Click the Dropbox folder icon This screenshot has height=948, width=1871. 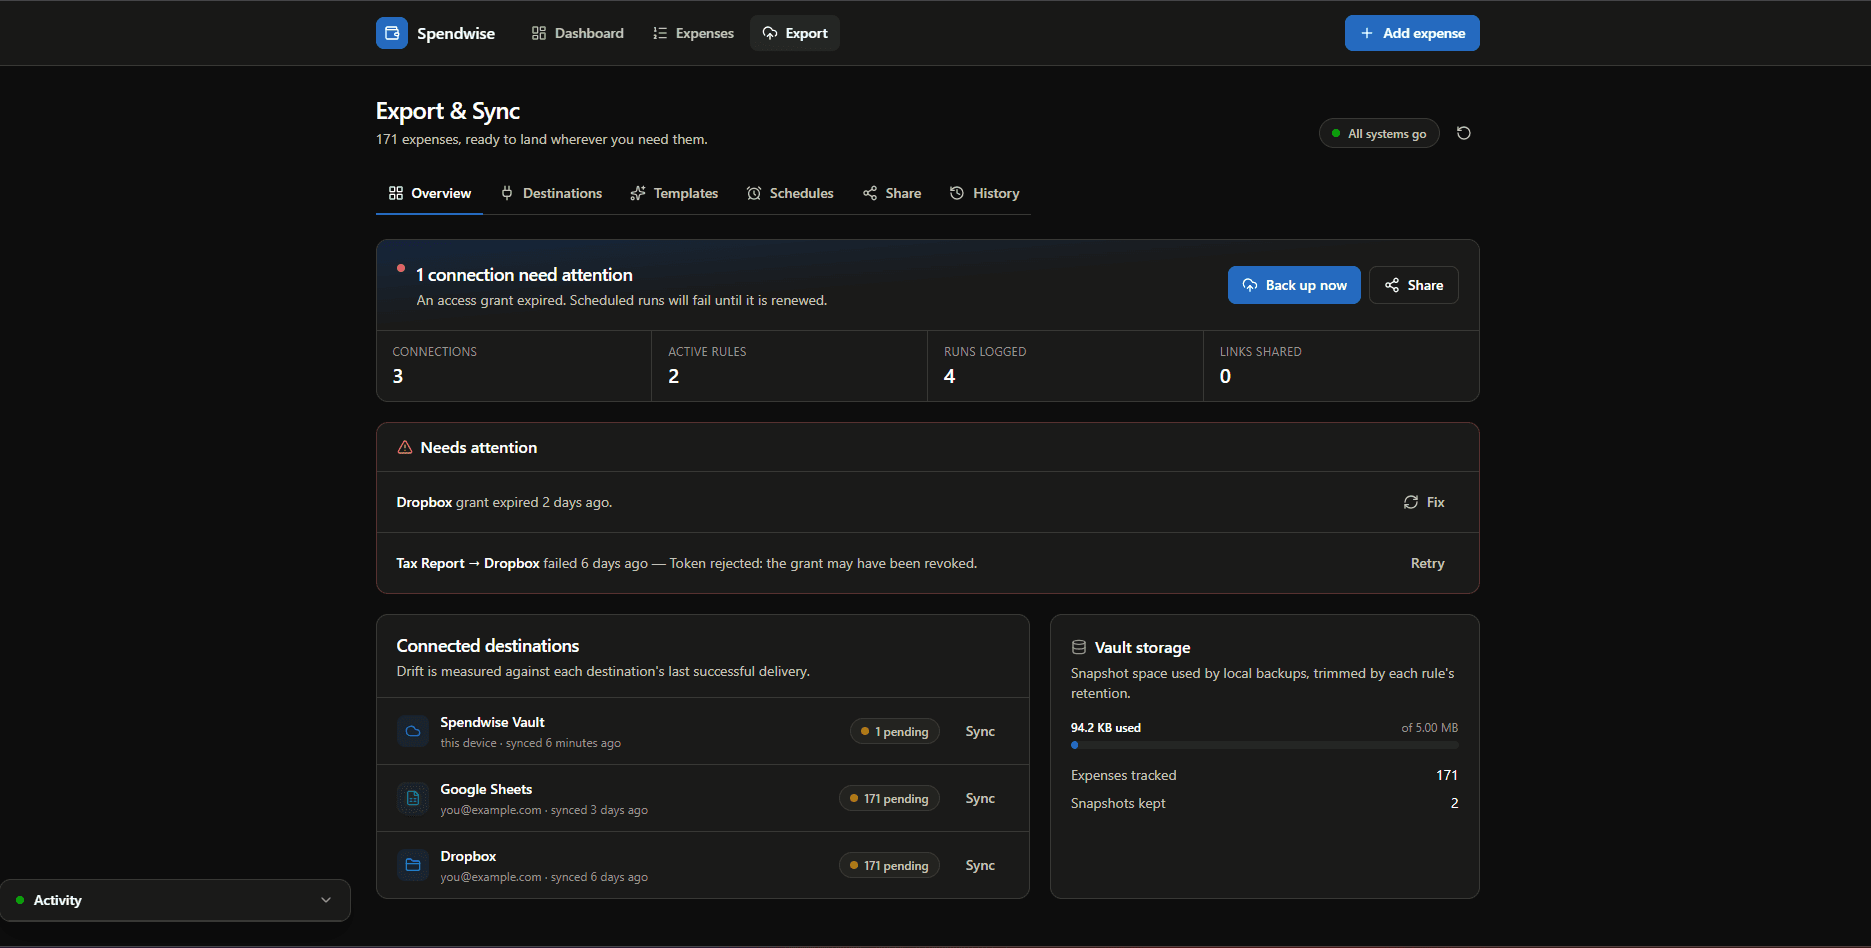pos(413,865)
